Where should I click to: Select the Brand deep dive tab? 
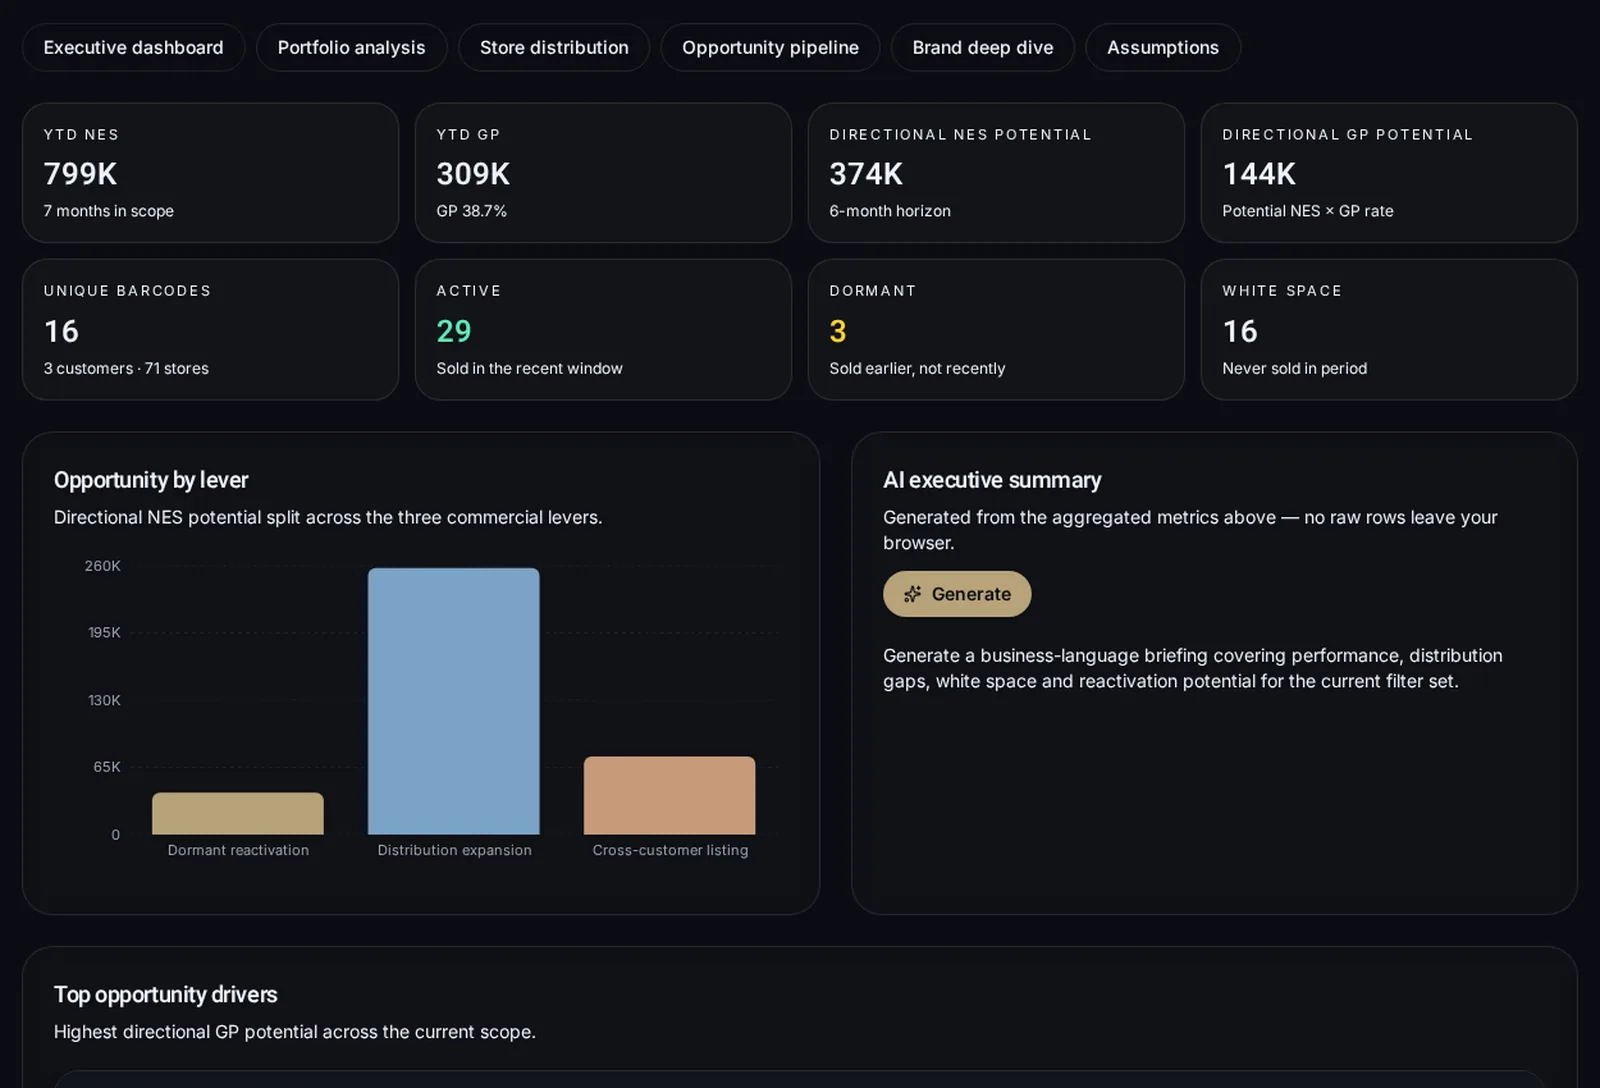(x=982, y=48)
